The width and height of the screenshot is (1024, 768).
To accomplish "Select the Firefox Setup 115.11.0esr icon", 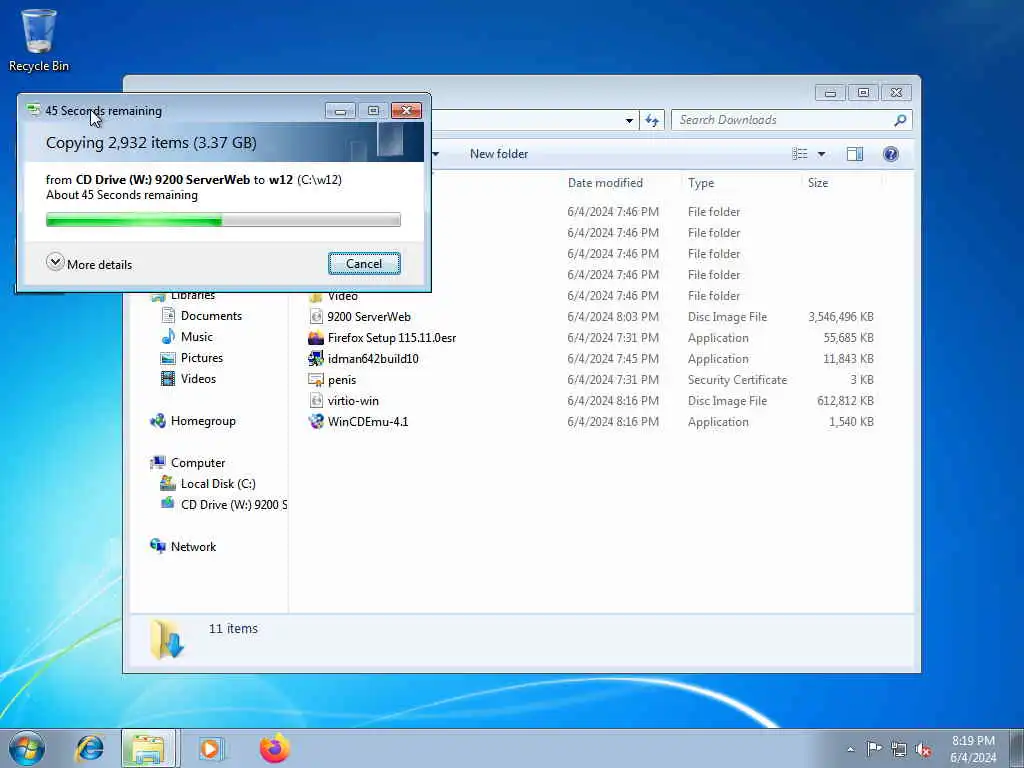I will click(x=316, y=338).
